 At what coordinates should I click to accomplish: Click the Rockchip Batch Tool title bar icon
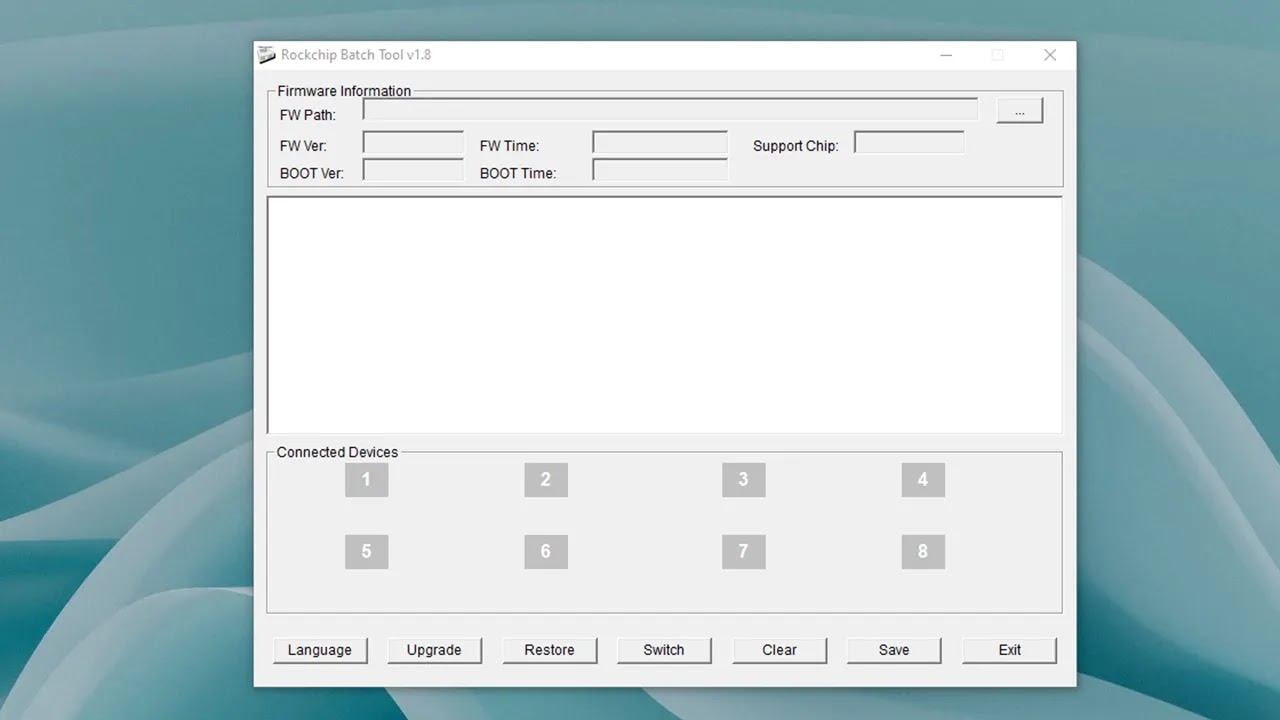click(x=266, y=55)
